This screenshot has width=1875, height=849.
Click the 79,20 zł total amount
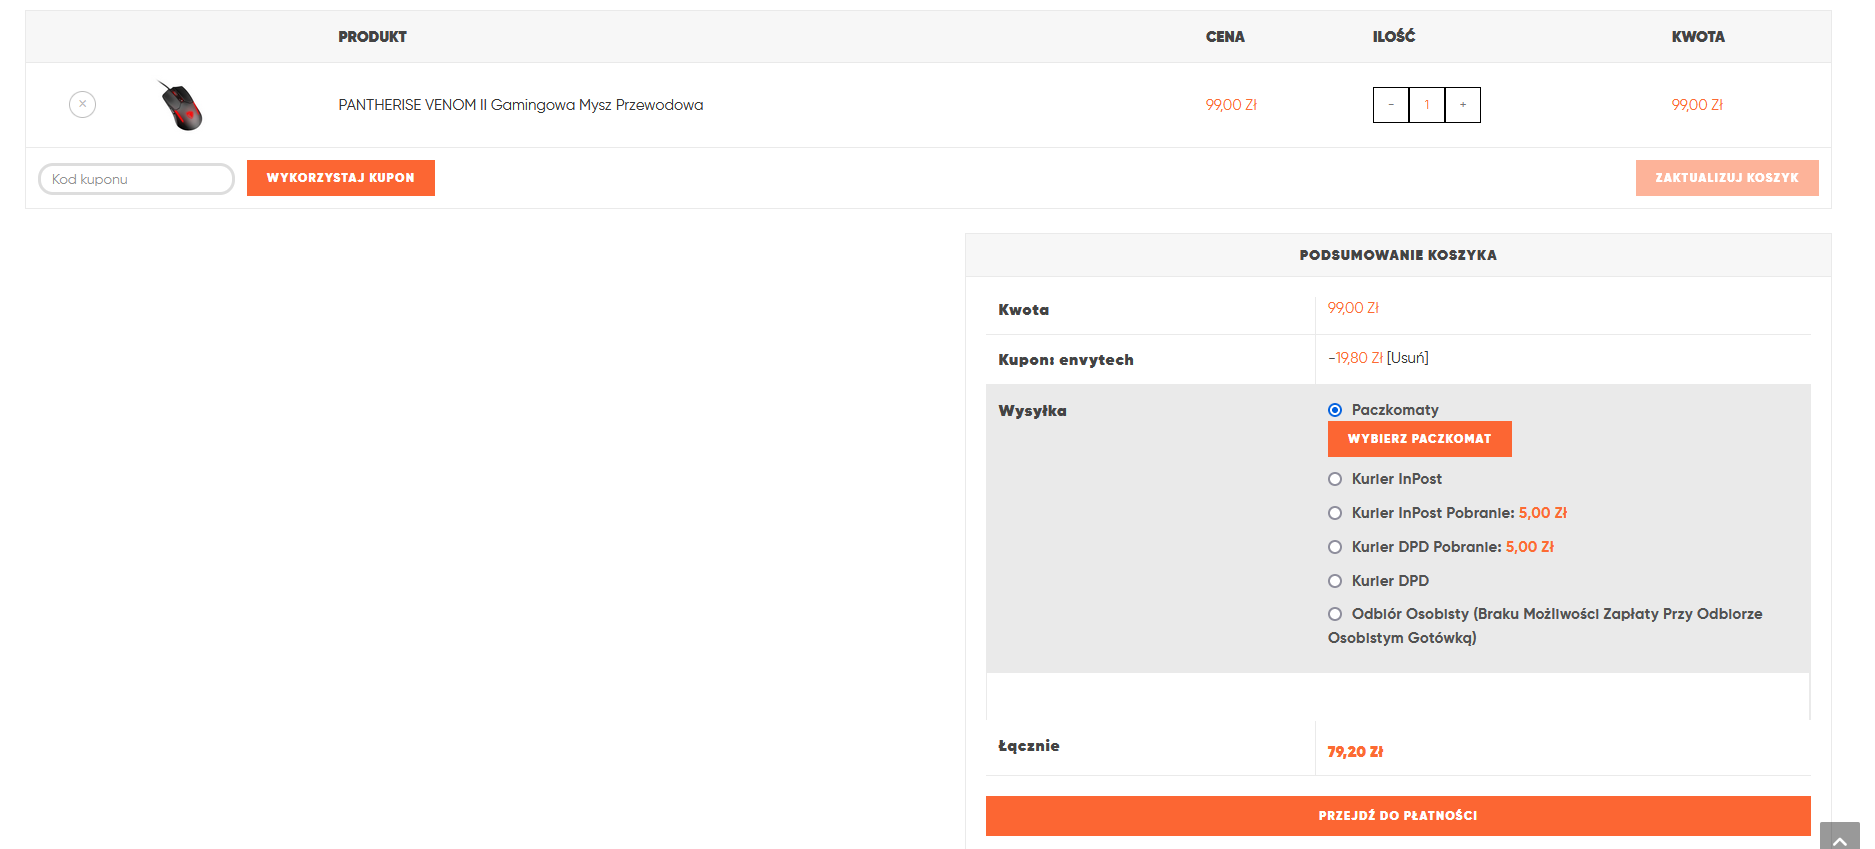(1355, 752)
